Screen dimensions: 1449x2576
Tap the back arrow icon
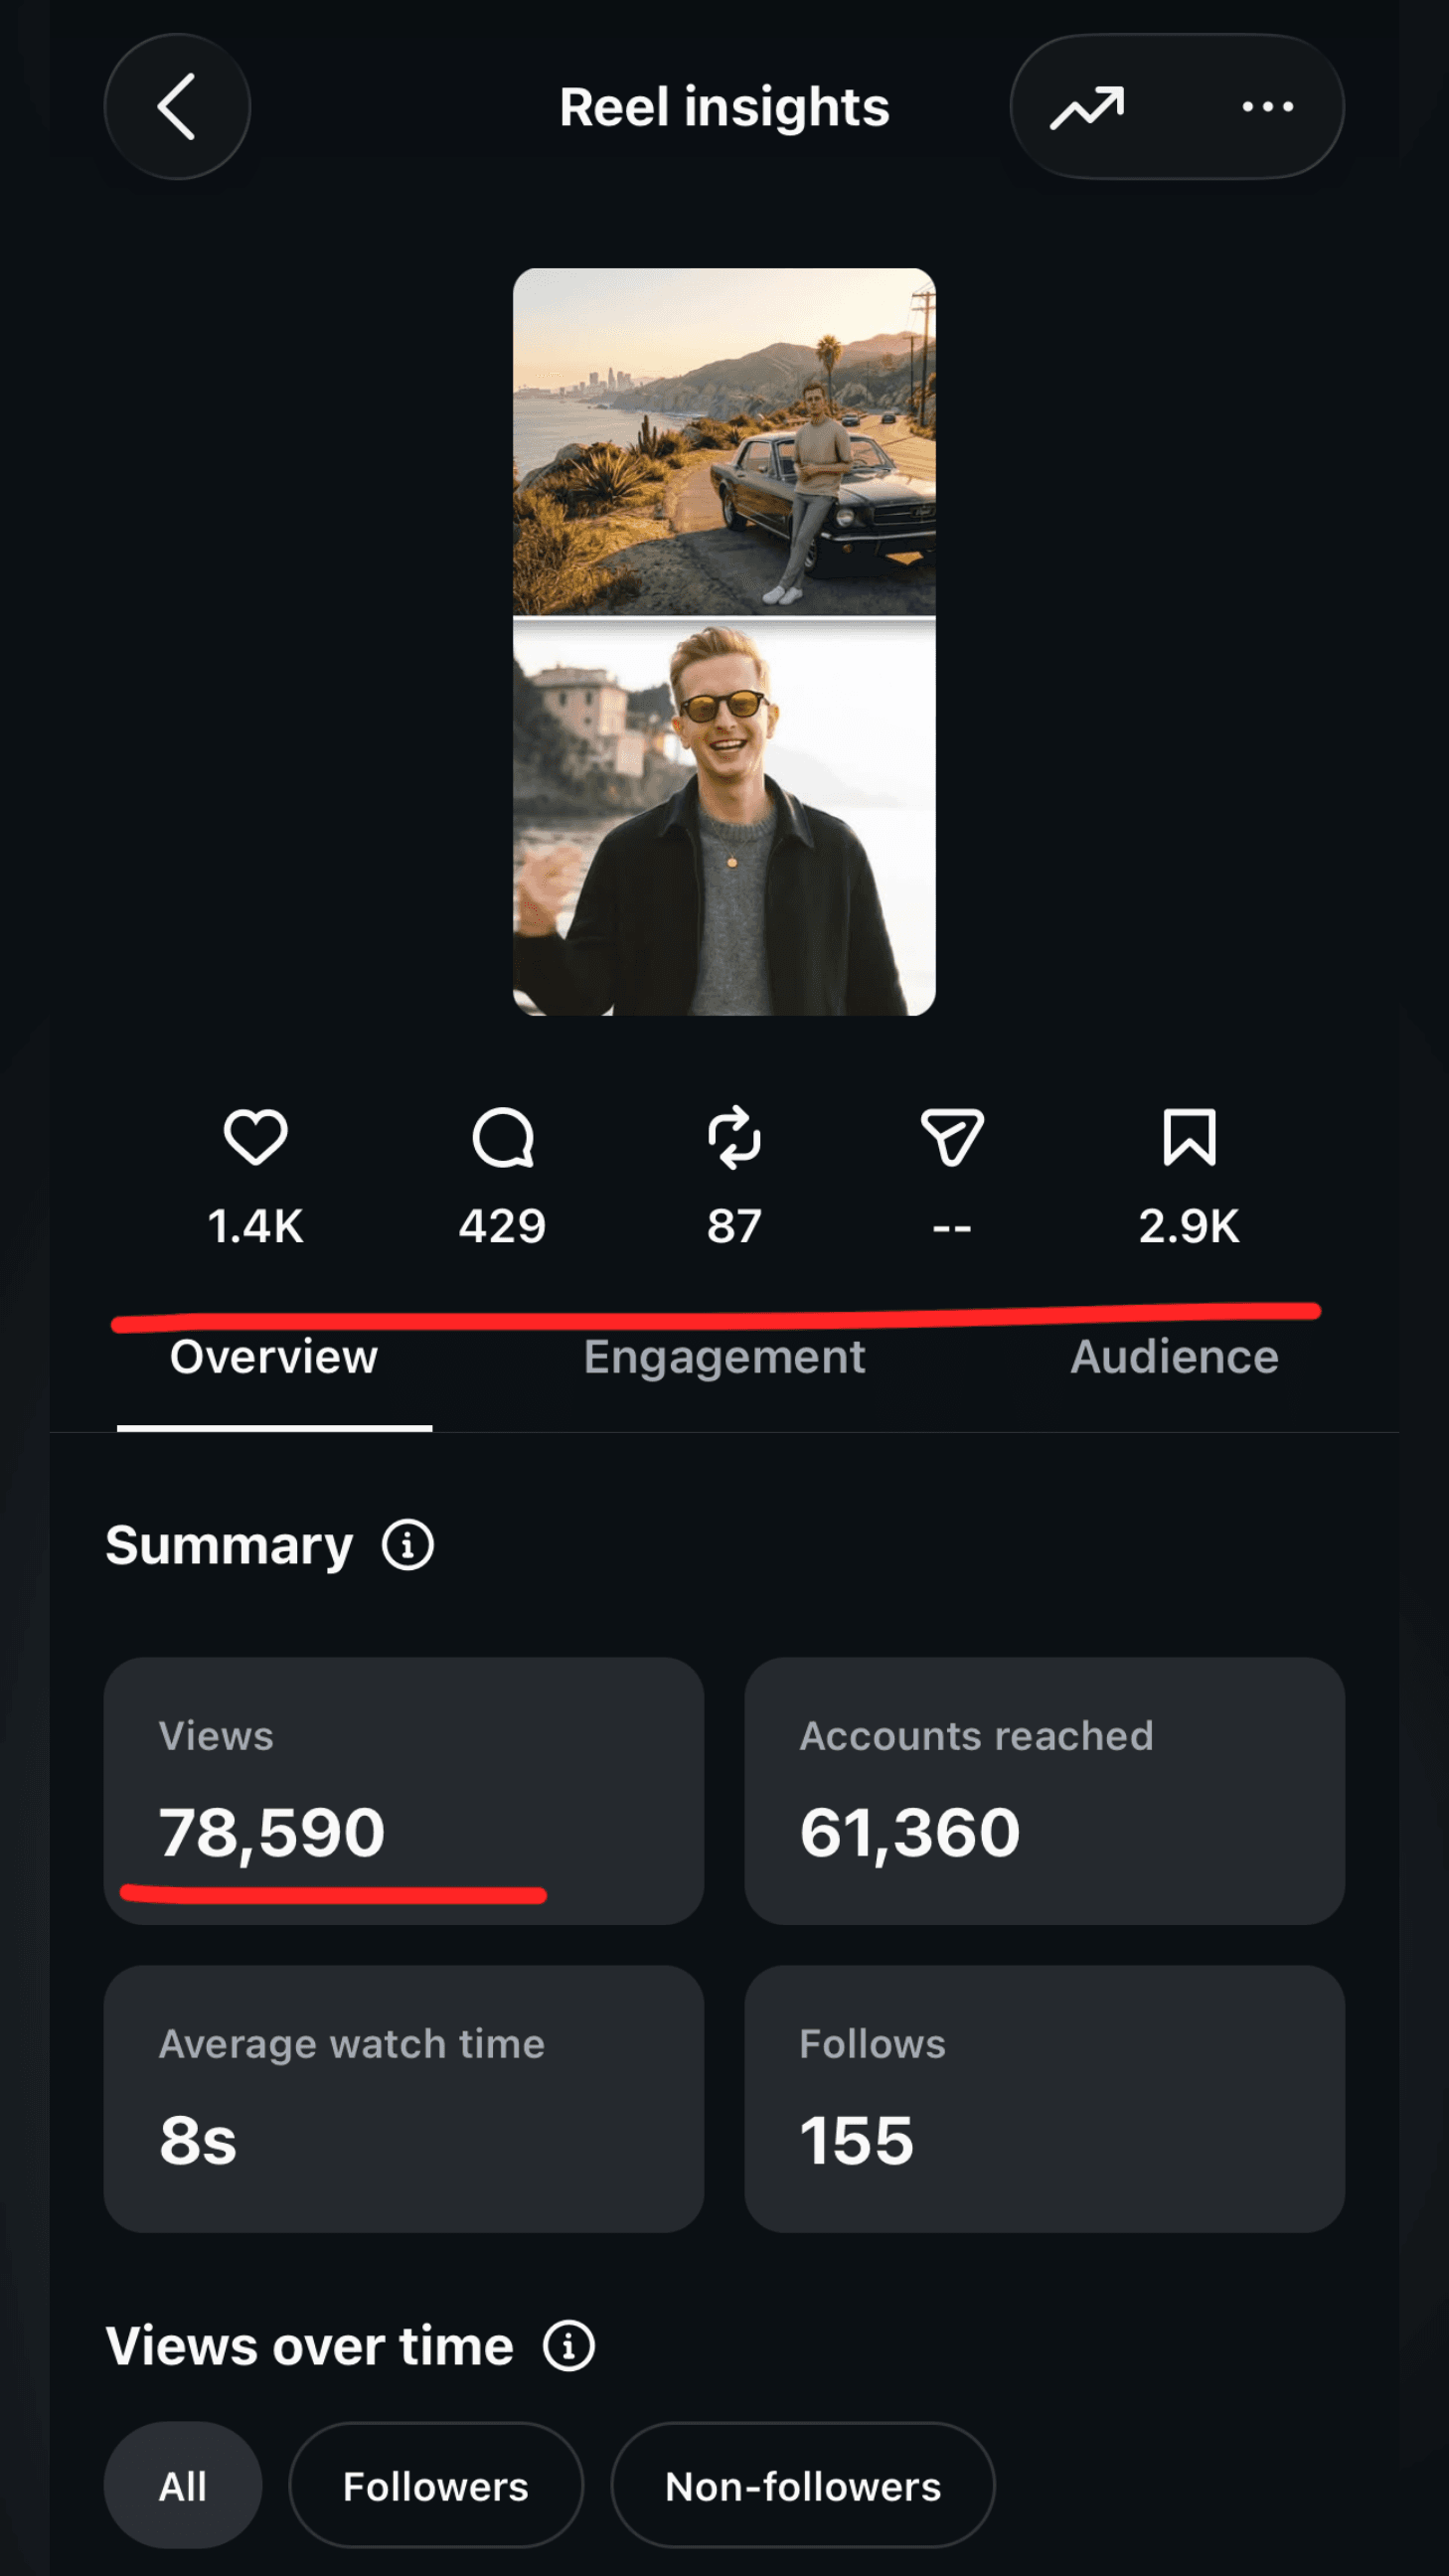tap(177, 106)
